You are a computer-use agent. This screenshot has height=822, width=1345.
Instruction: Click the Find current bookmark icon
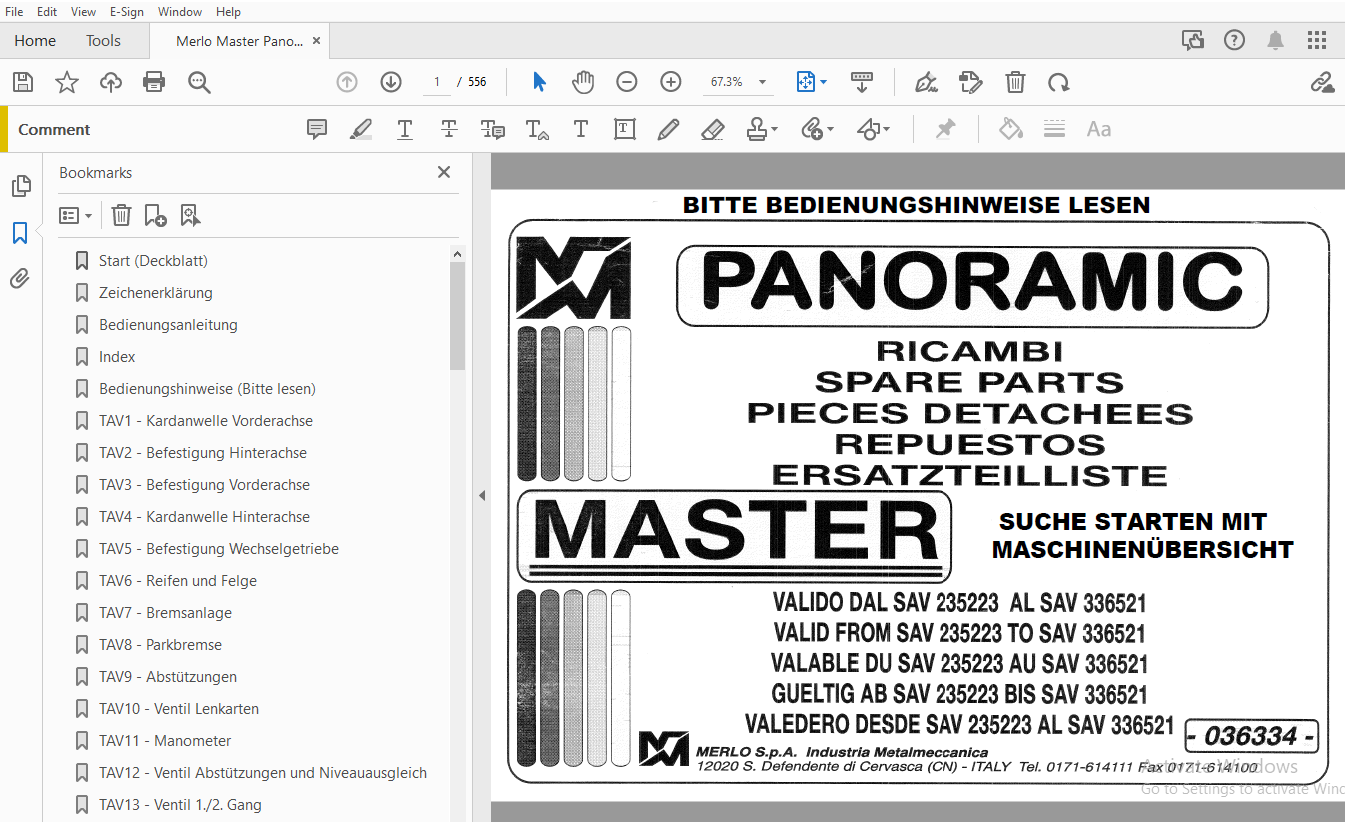[190, 215]
